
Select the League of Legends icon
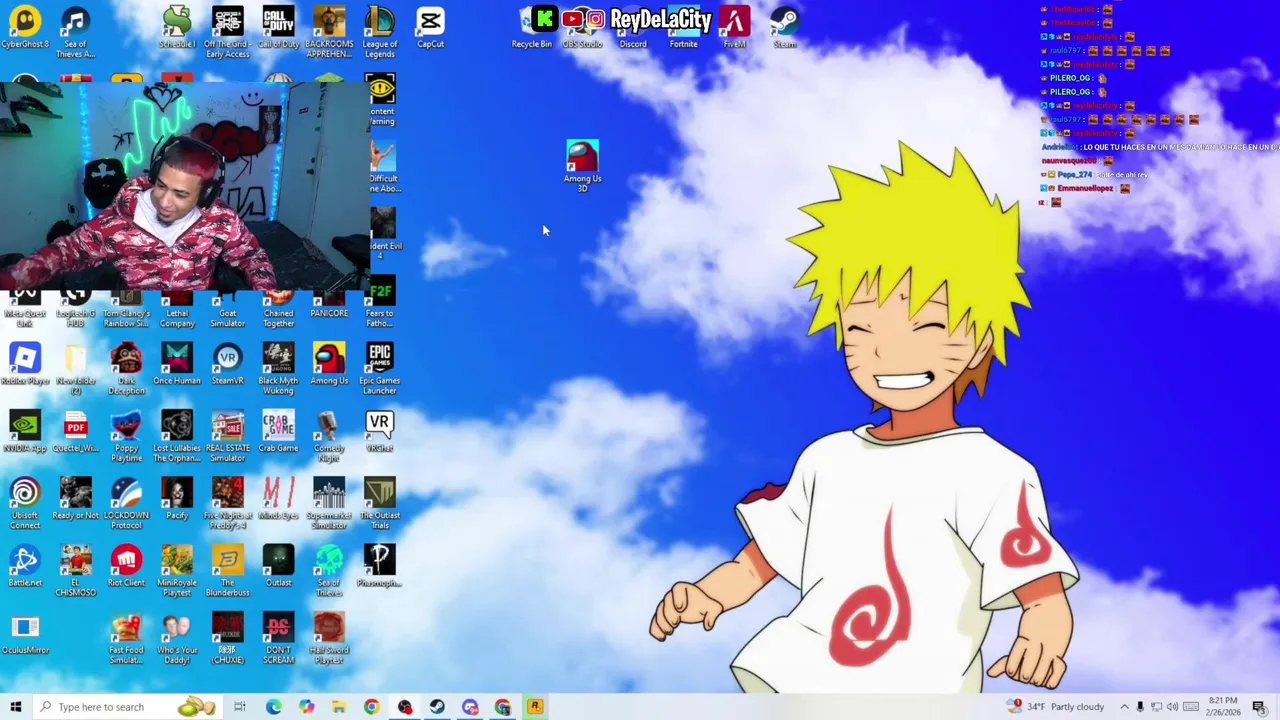pos(380,32)
